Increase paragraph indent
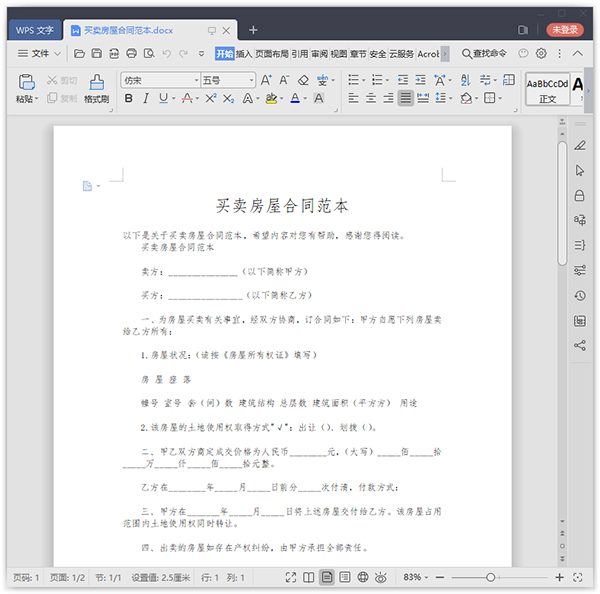 point(421,80)
